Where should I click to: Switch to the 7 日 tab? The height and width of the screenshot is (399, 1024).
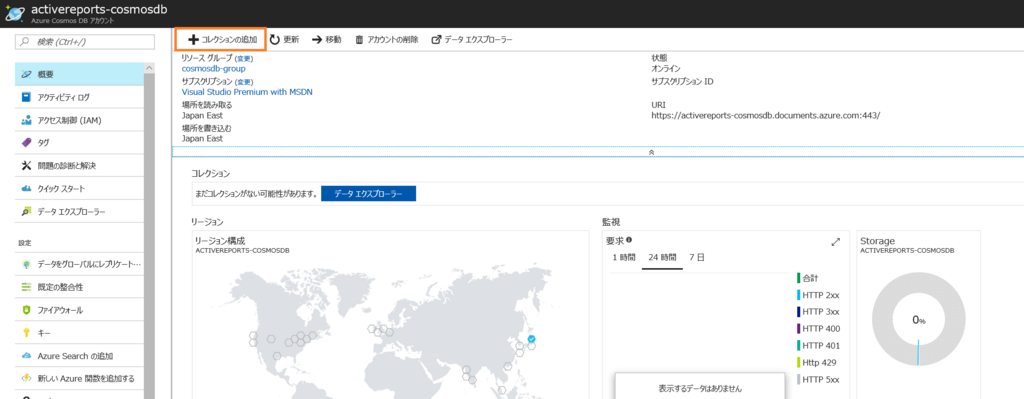click(697, 257)
